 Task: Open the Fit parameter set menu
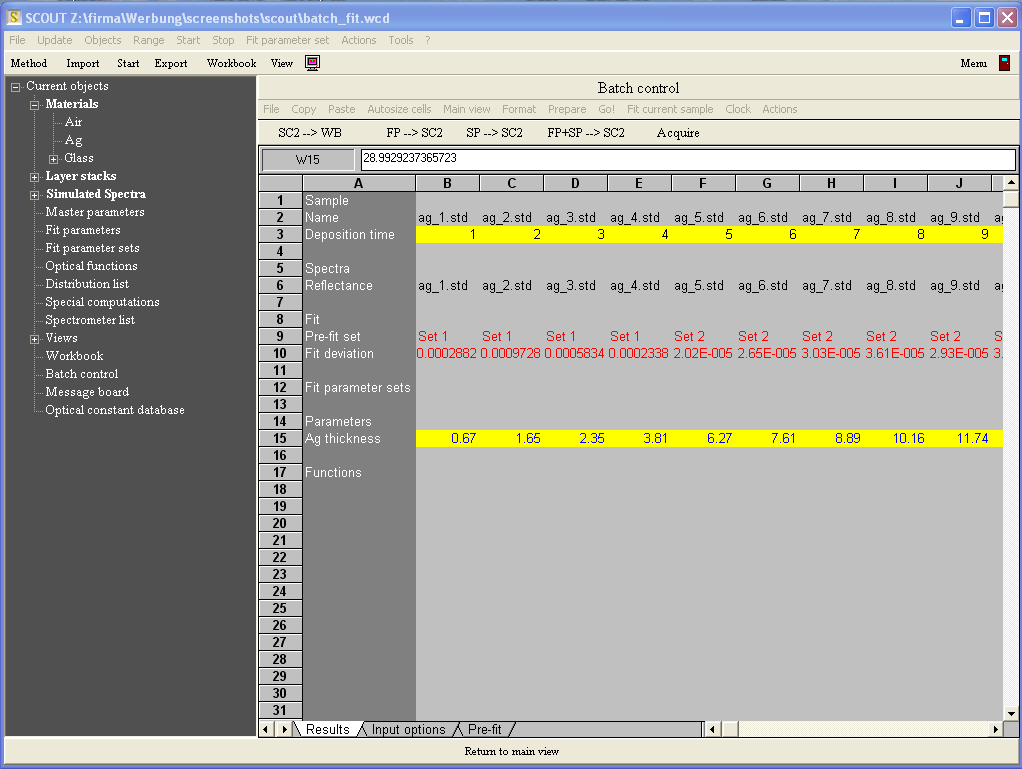(287, 40)
